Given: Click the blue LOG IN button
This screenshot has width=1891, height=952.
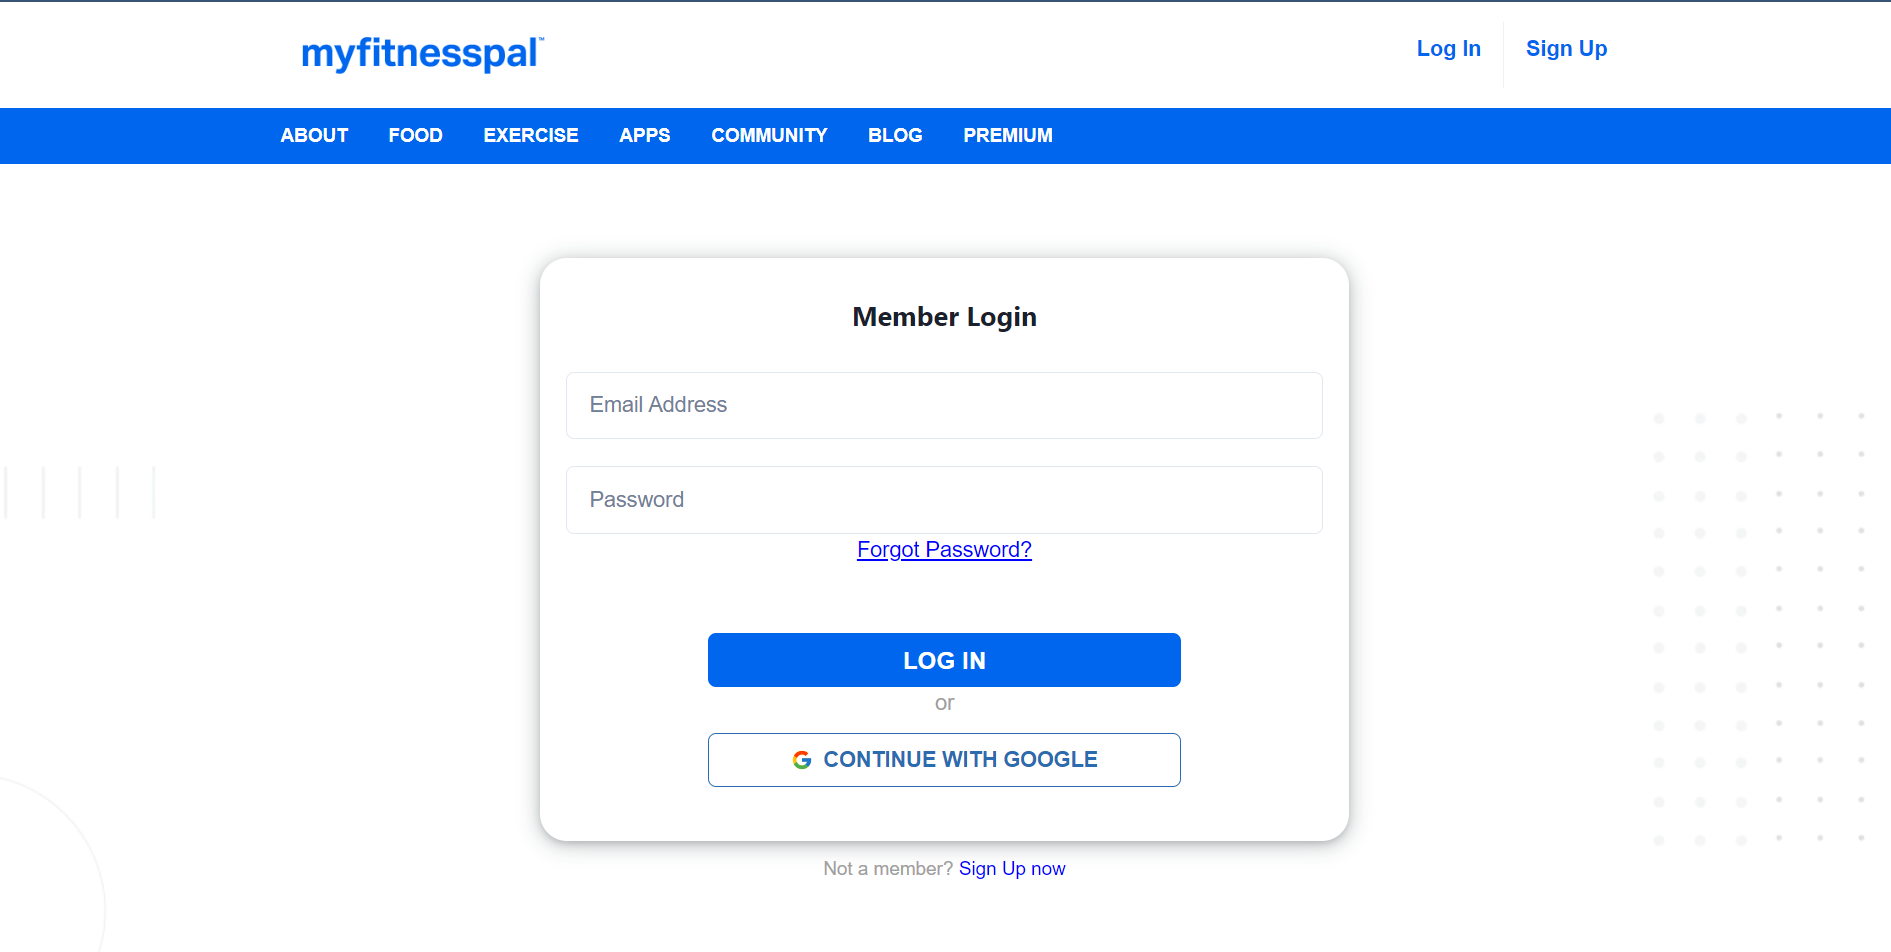Looking at the screenshot, I should pyautogui.click(x=944, y=660).
